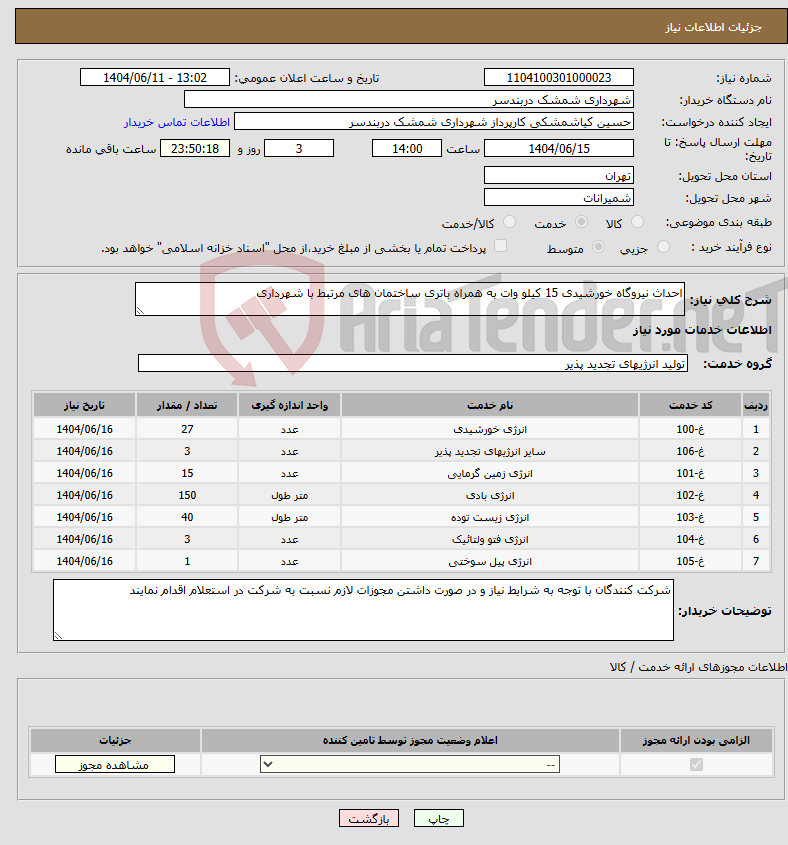The width and height of the screenshot is (788, 845).
Task: Click the deadline date field 1404/06/15
Action: pyautogui.click(x=559, y=149)
